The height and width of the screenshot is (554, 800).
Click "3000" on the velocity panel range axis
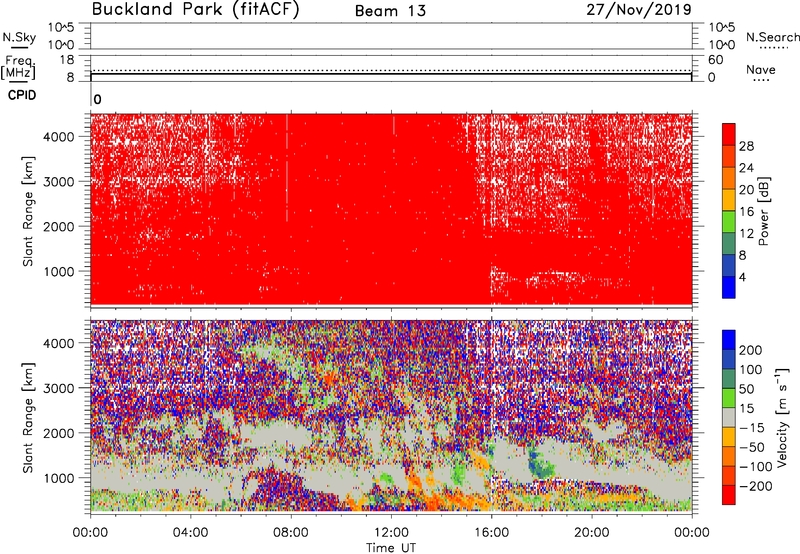59,388
